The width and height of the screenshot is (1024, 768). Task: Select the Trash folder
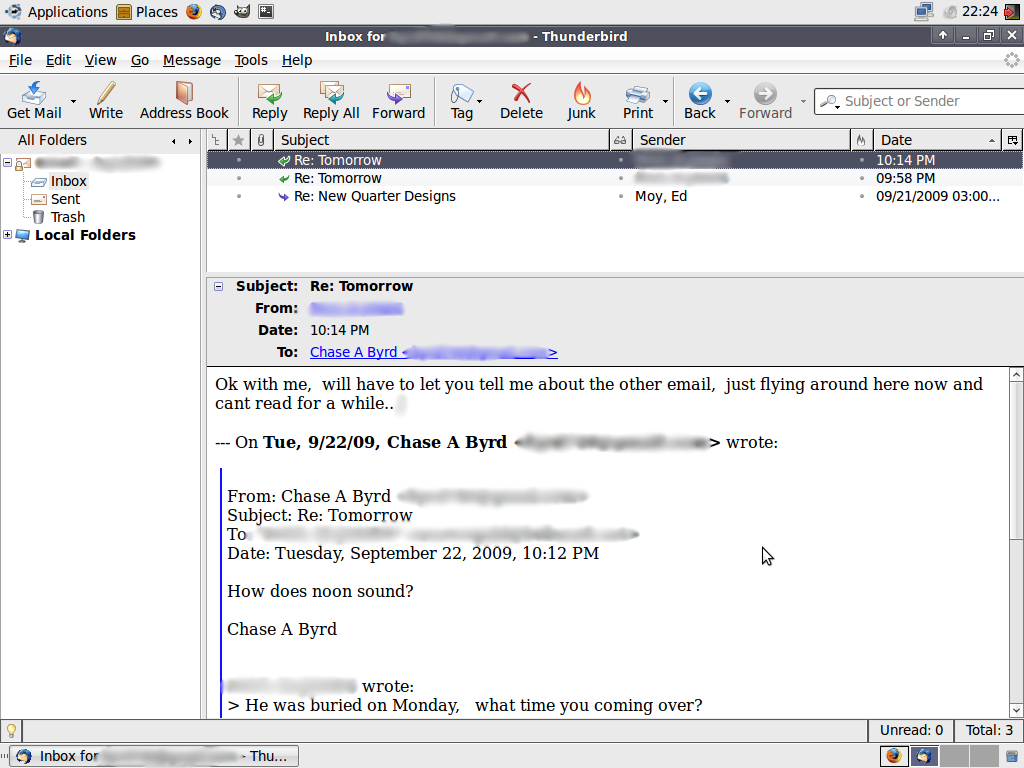click(x=68, y=217)
